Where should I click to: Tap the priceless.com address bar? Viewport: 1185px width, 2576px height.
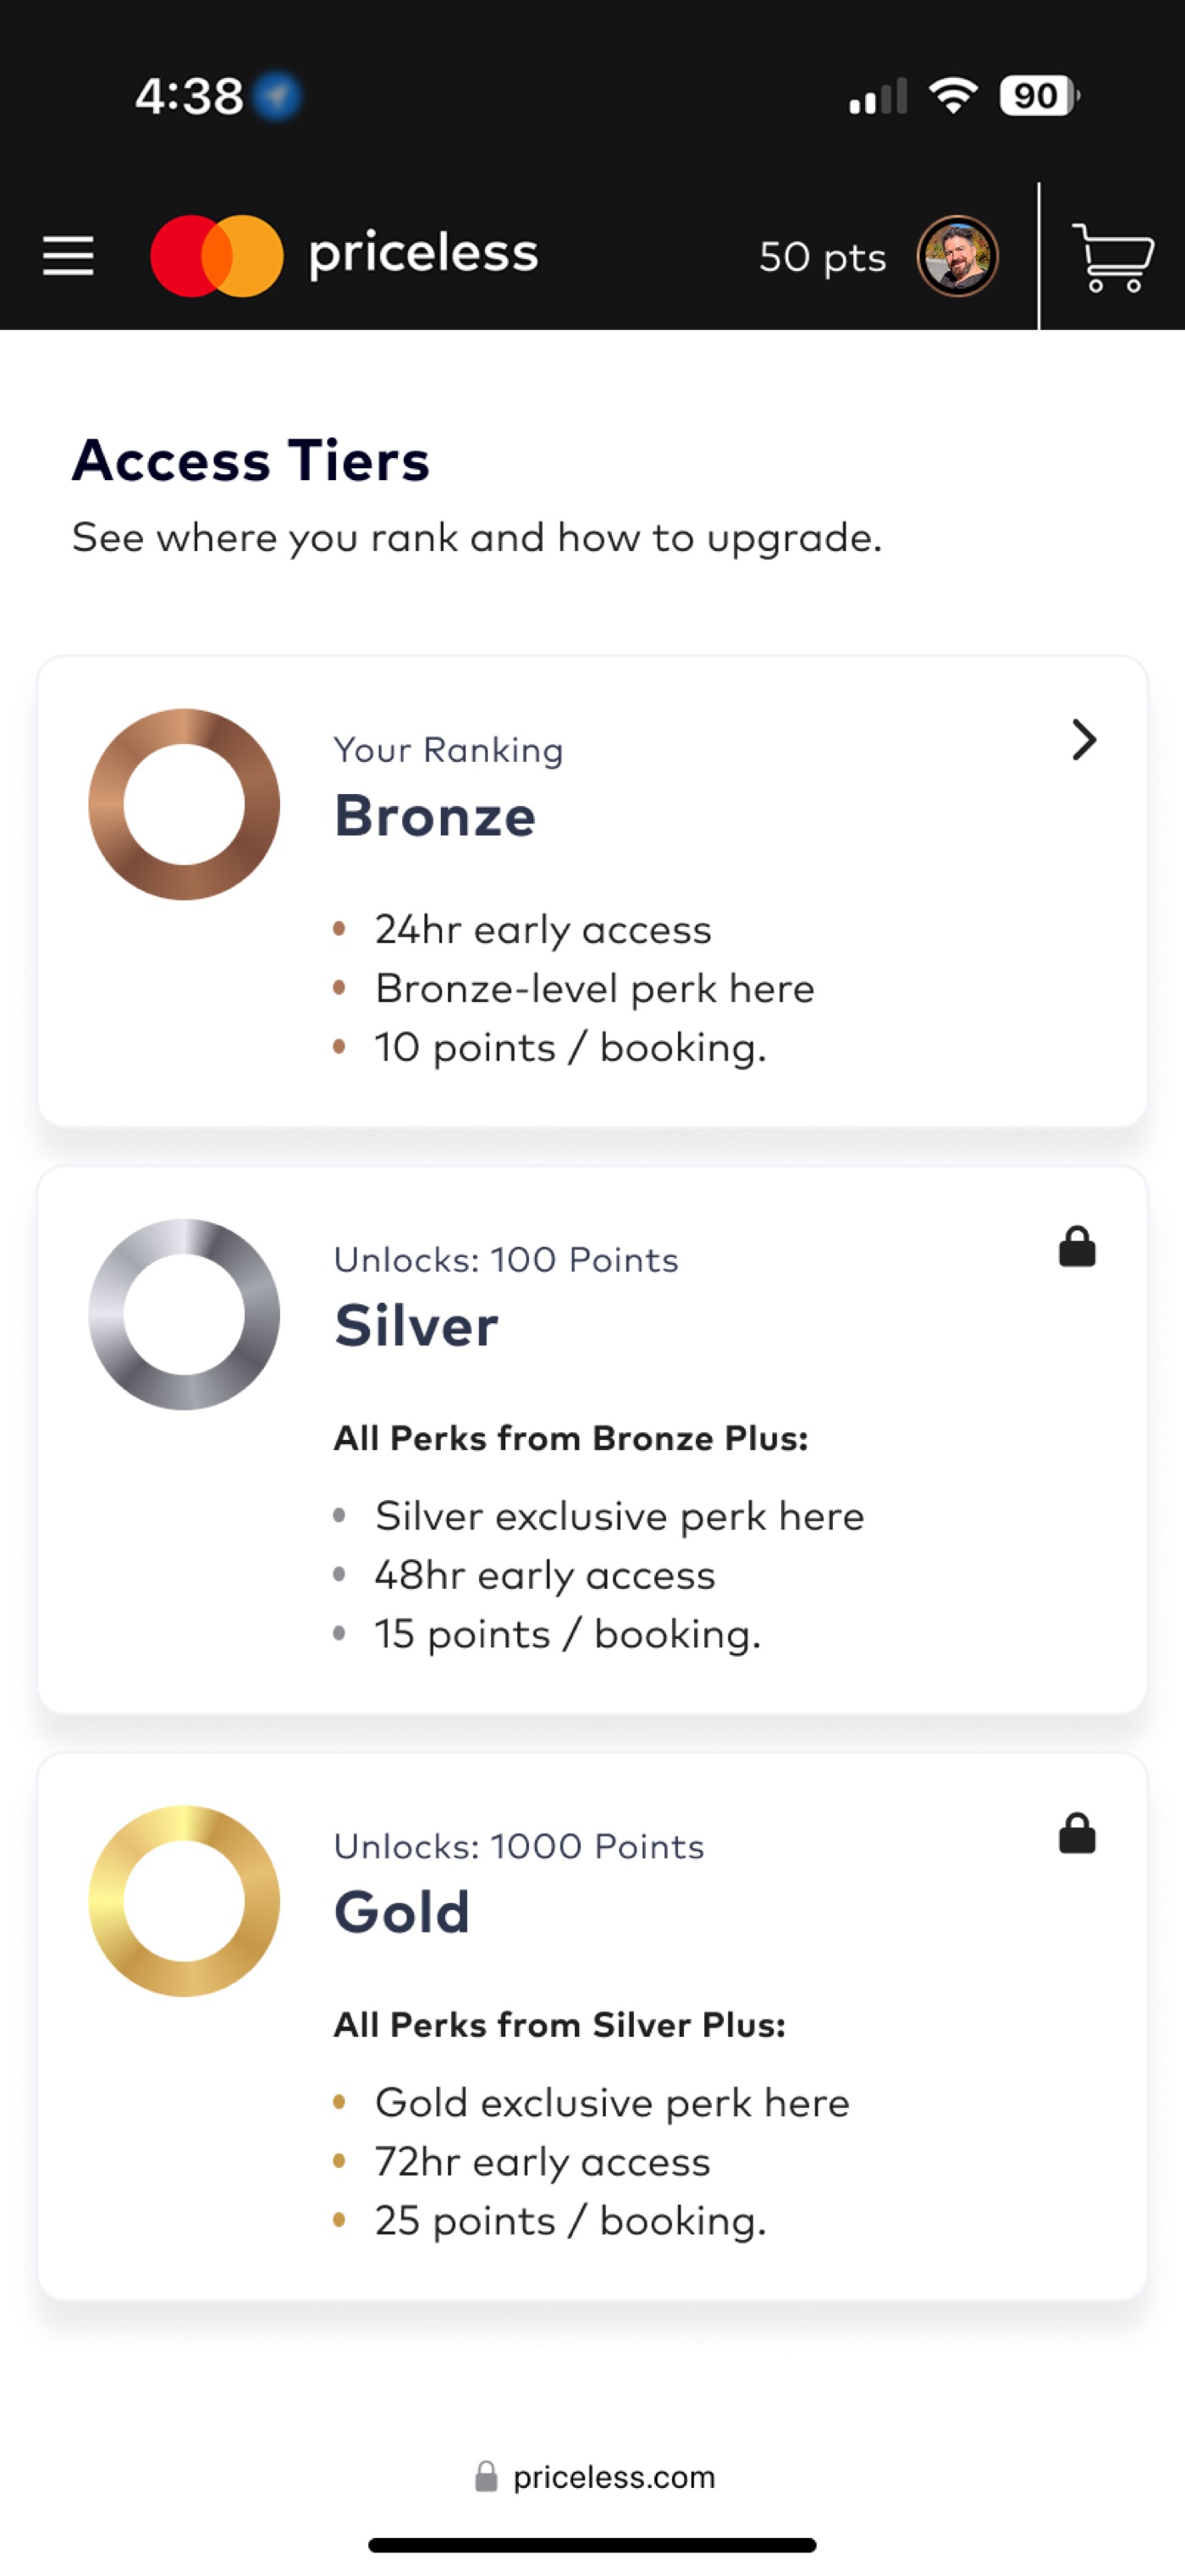[613, 2476]
